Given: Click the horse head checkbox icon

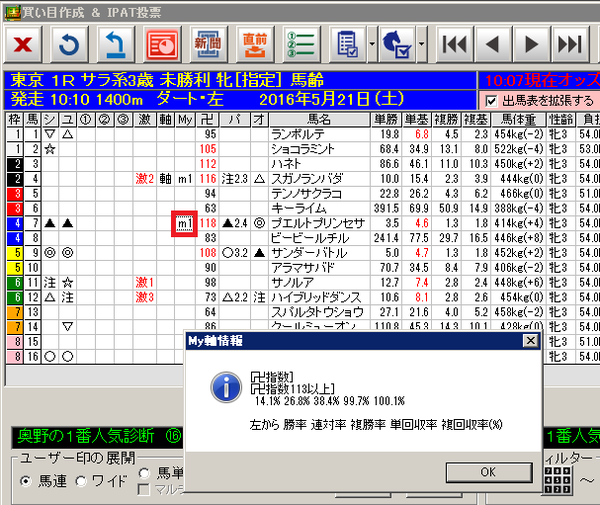Looking at the screenshot, I should pos(397,44).
